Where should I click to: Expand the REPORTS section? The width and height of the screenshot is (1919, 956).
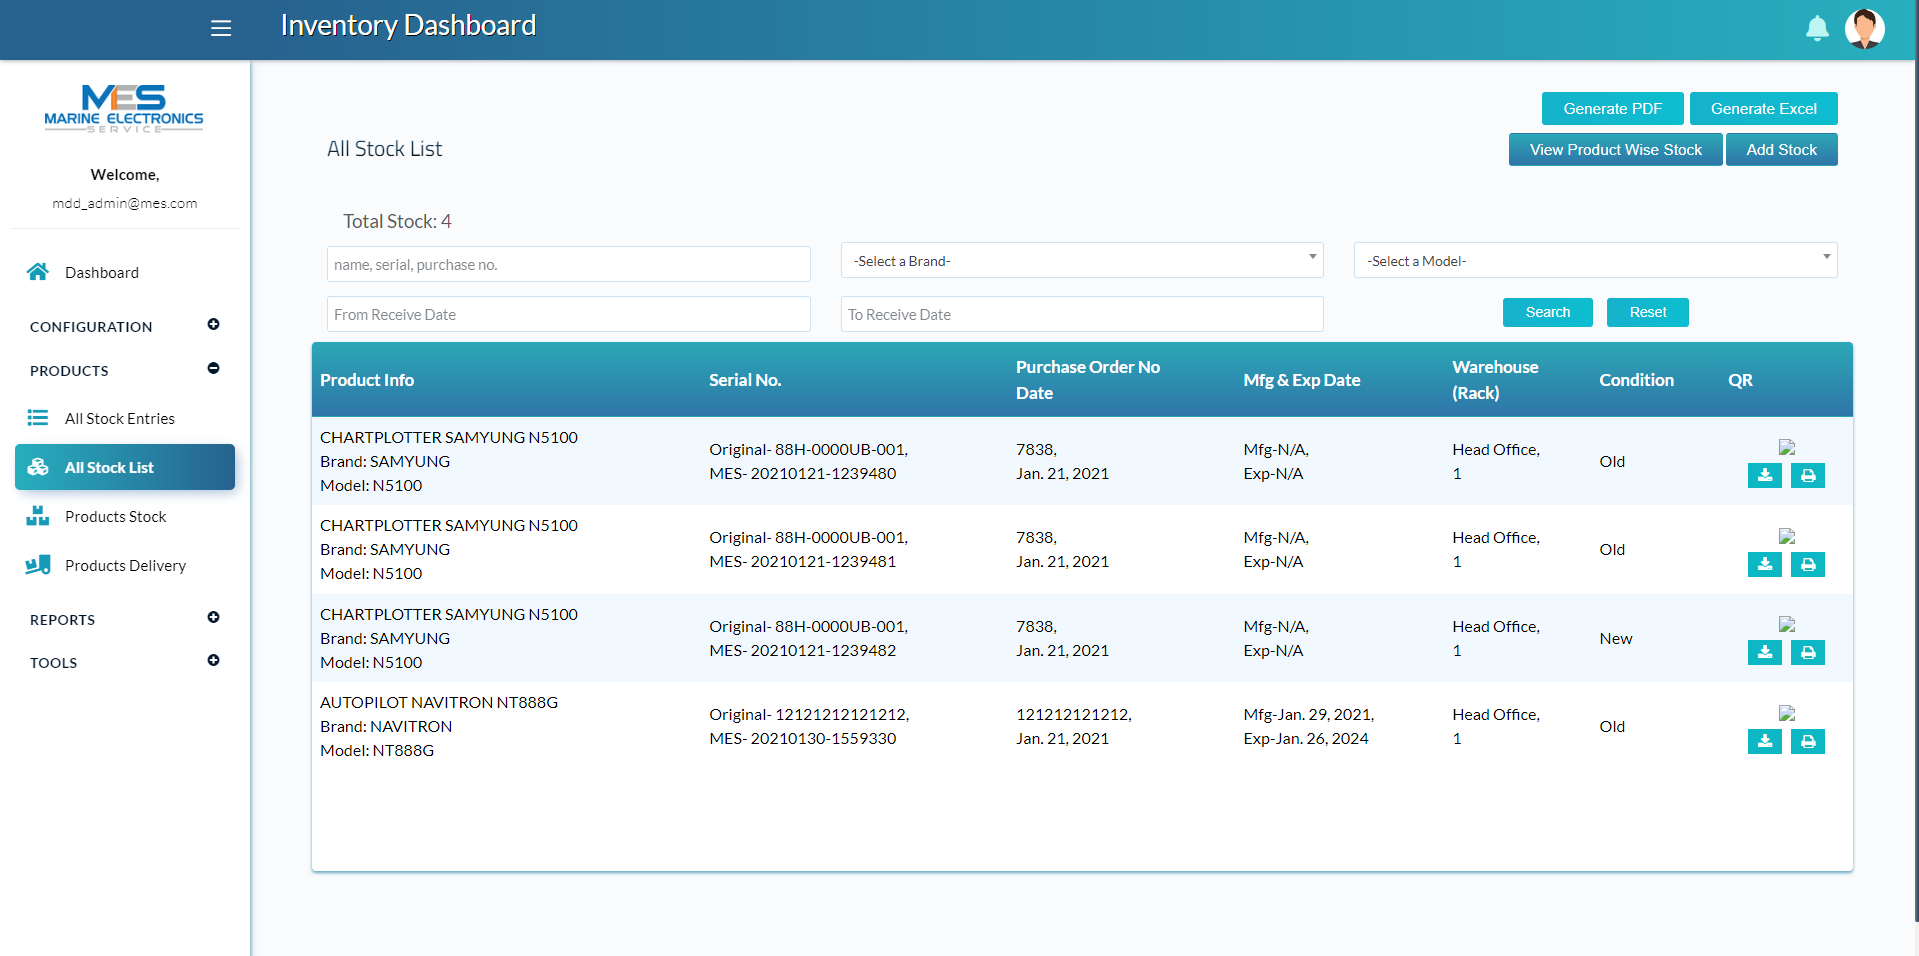tap(213, 617)
